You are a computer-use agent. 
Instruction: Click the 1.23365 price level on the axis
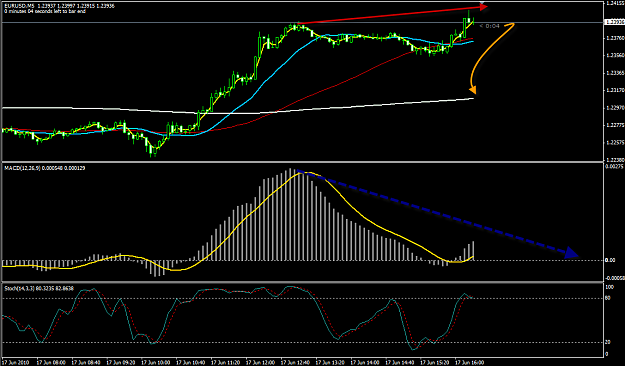614,73
